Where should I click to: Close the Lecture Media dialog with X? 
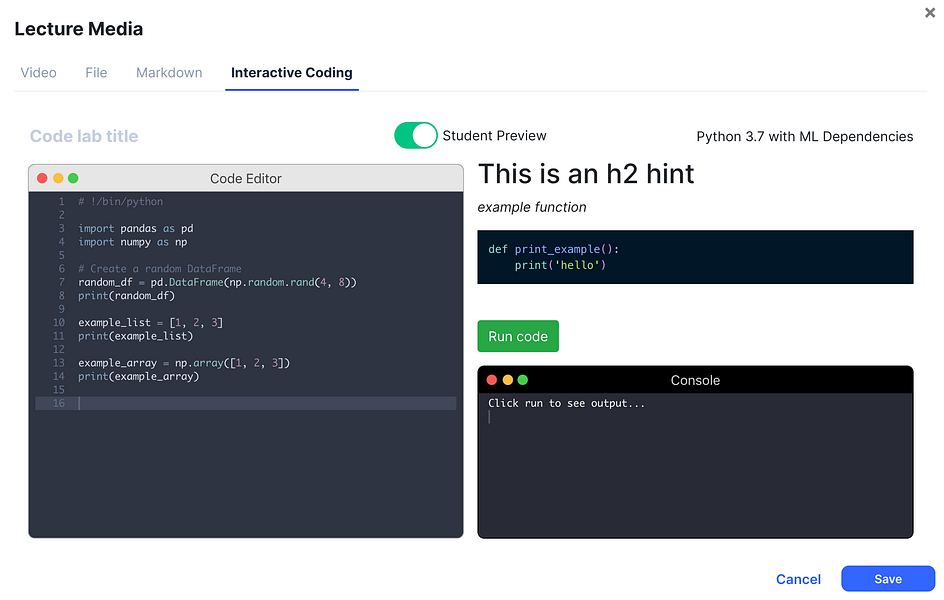930,13
